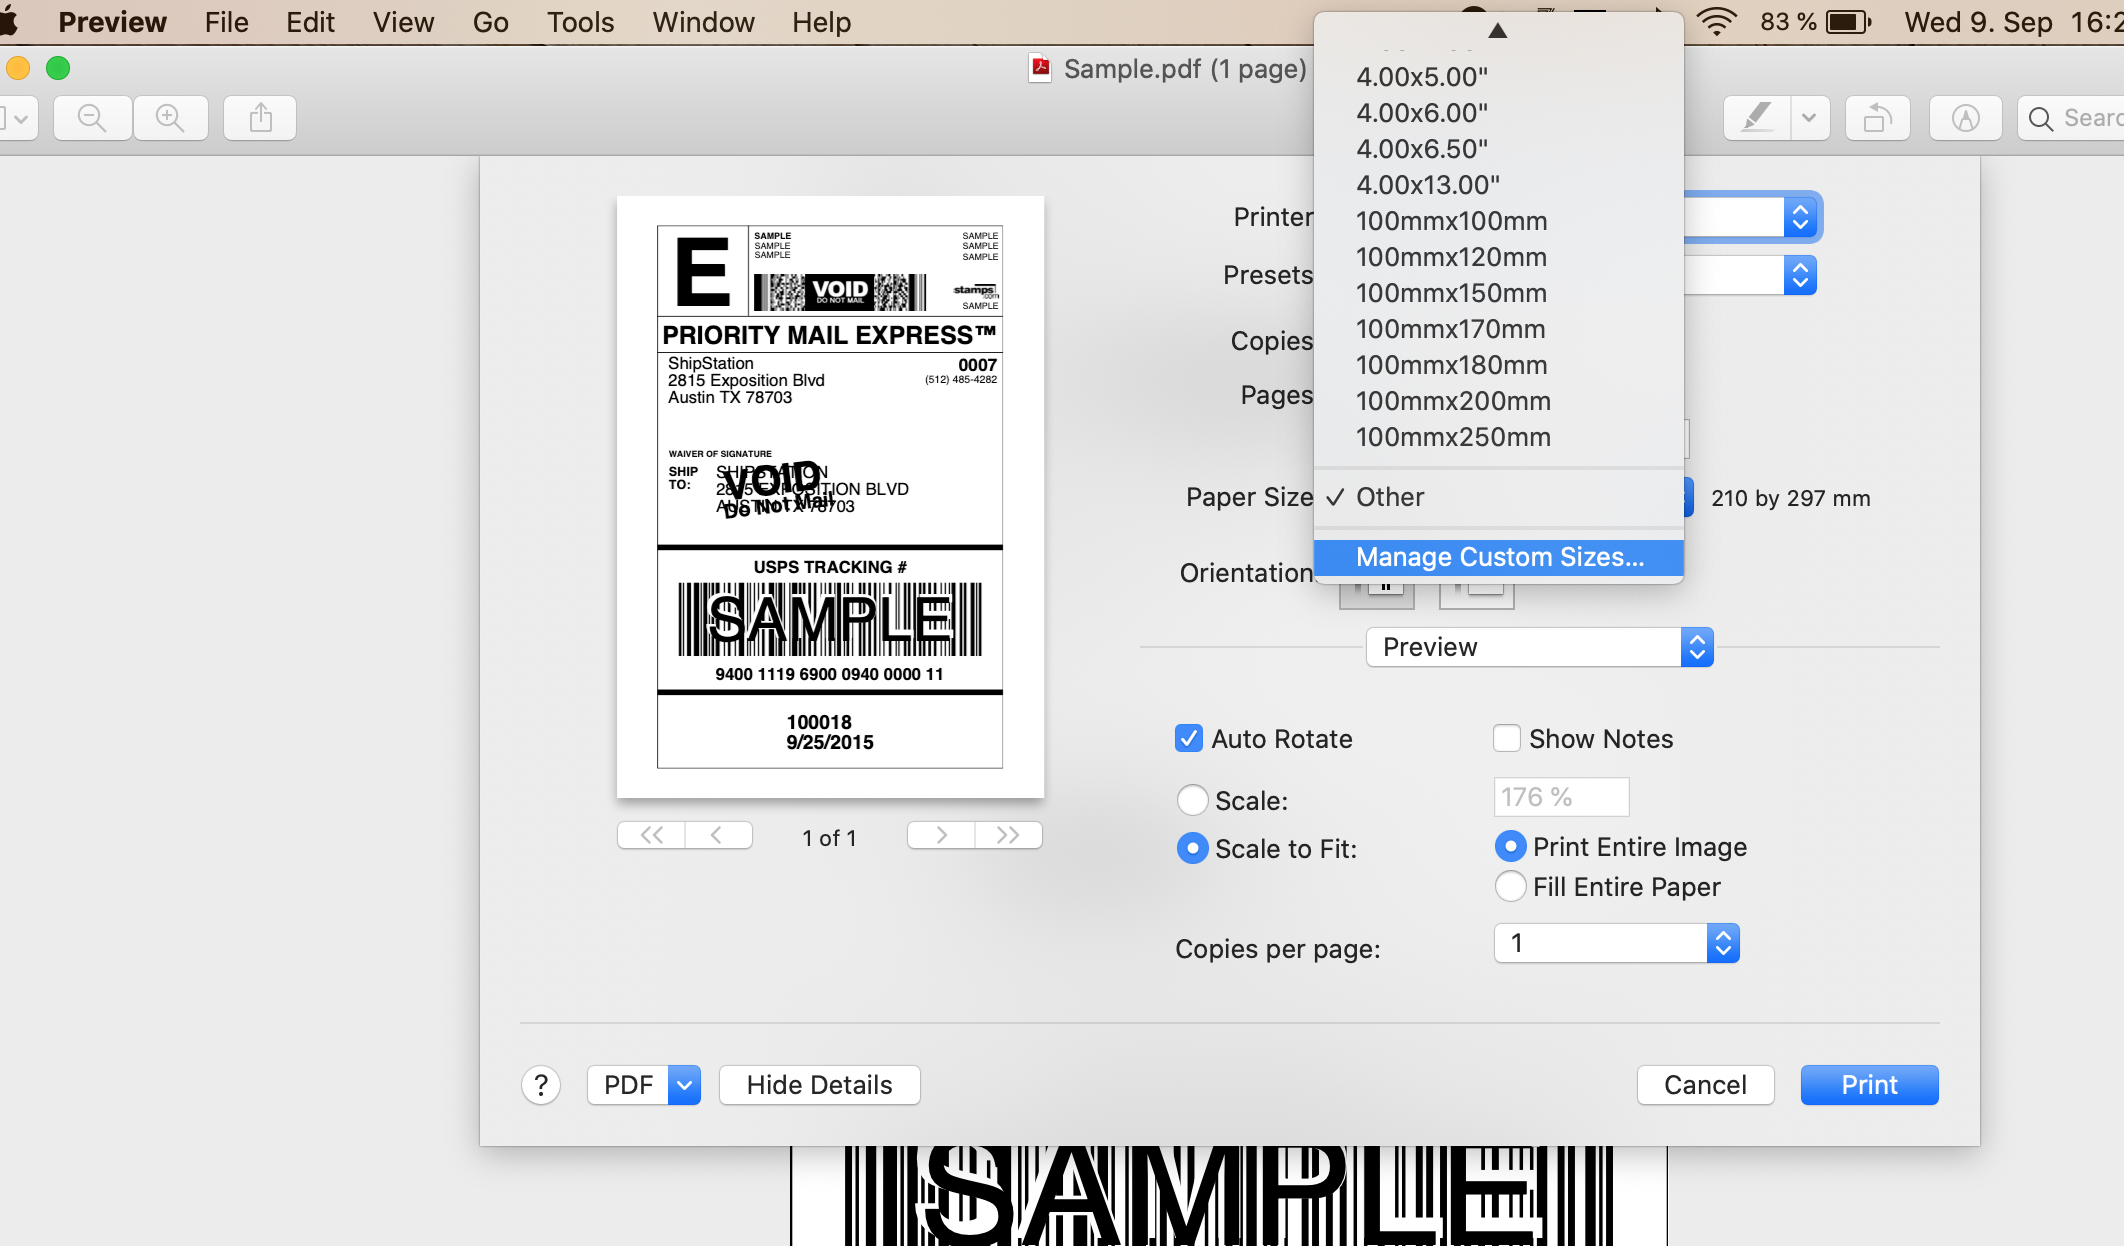Select the Scale radio button
2124x1246 pixels.
pos(1192,800)
